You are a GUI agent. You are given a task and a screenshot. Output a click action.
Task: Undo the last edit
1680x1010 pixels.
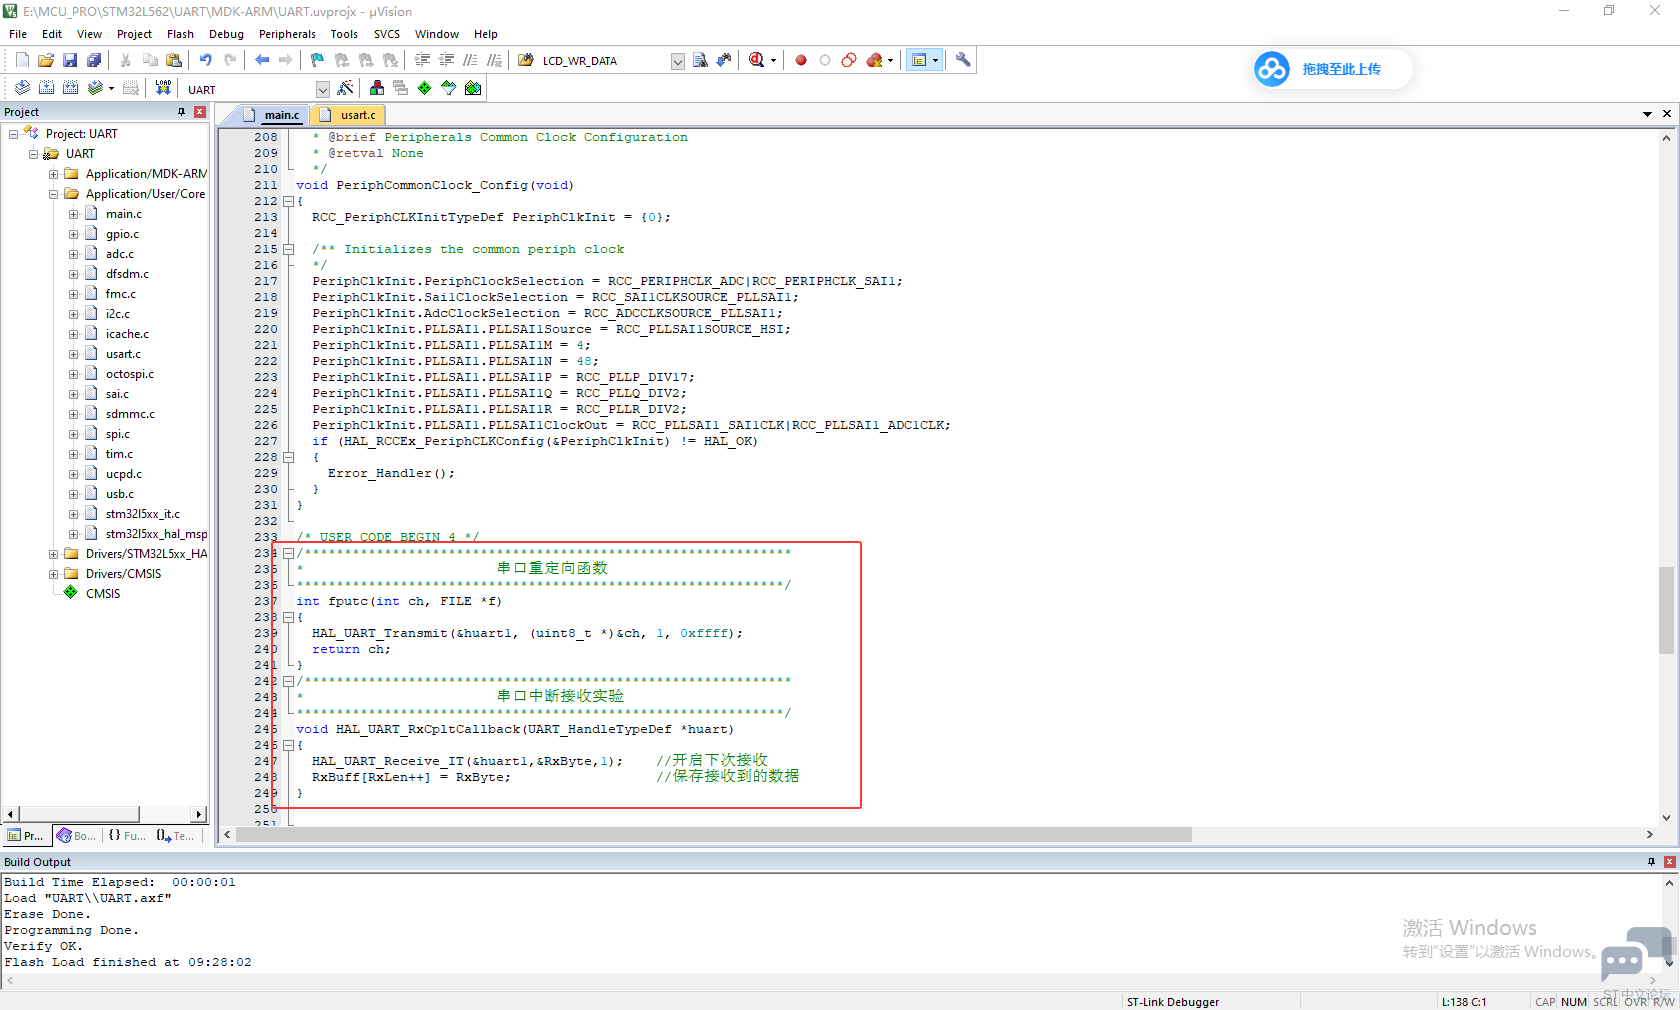click(205, 60)
